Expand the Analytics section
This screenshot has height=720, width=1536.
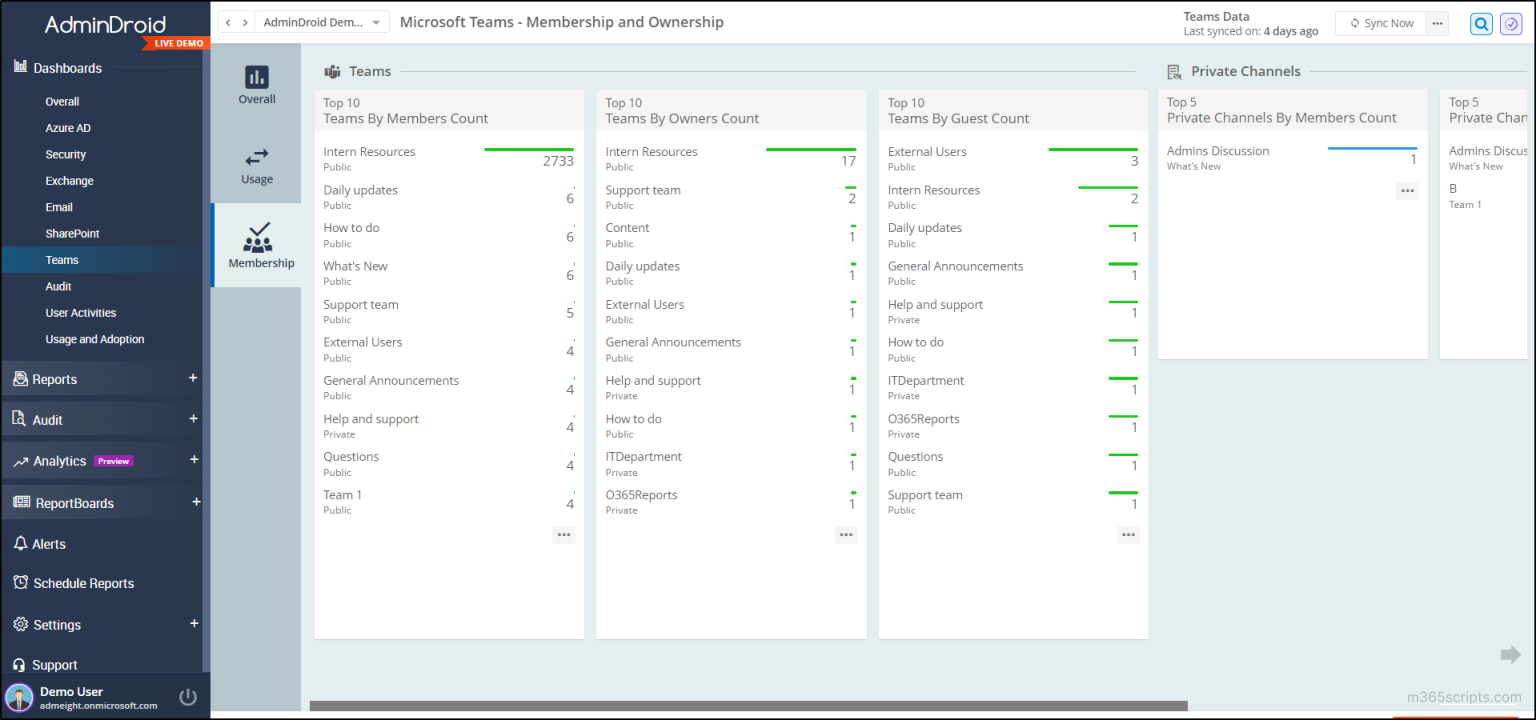[x=192, y=460]
